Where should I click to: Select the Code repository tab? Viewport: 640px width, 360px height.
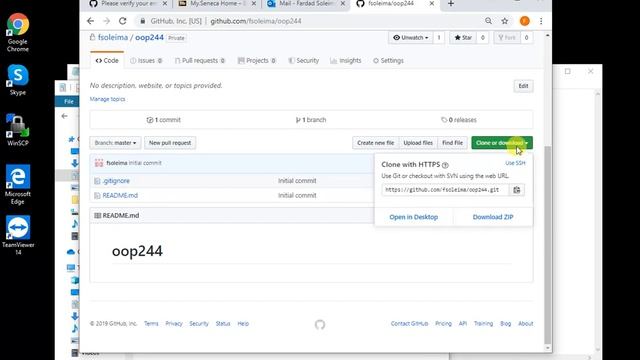(107, 60)
